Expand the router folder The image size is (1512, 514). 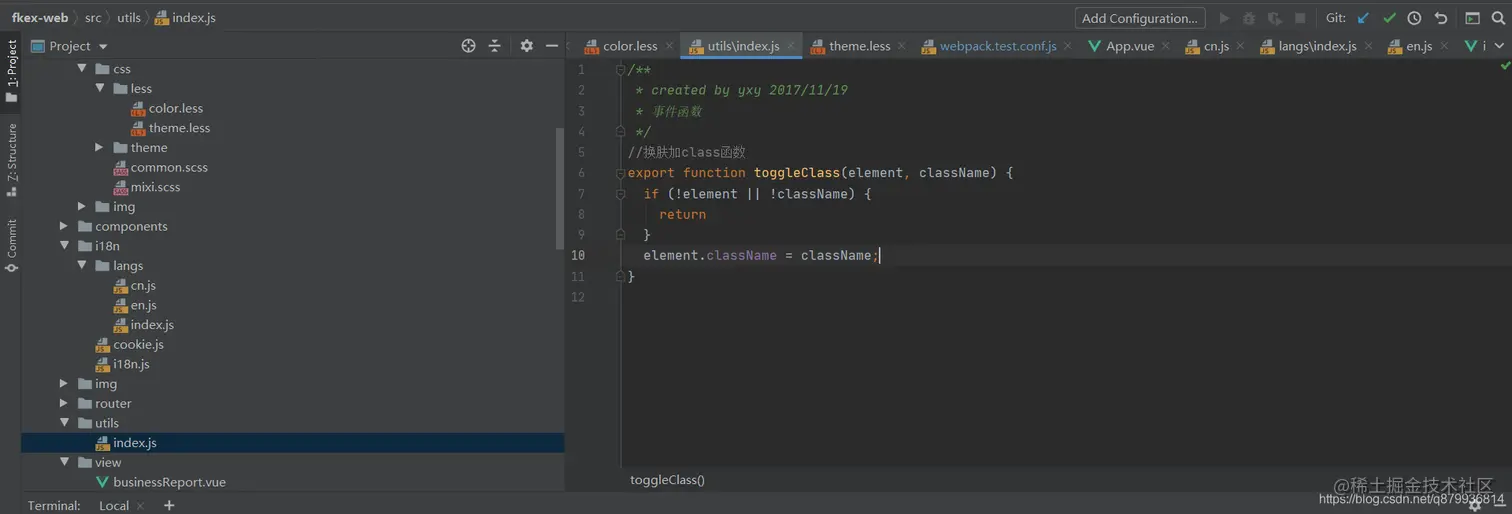(64, 403)
